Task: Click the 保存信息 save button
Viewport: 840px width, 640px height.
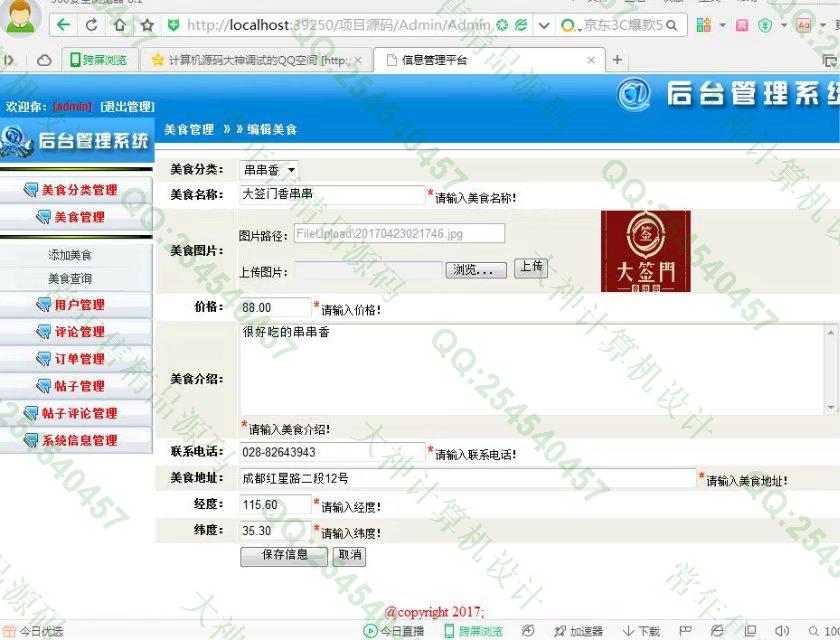Action: click(x=284, y=555)
